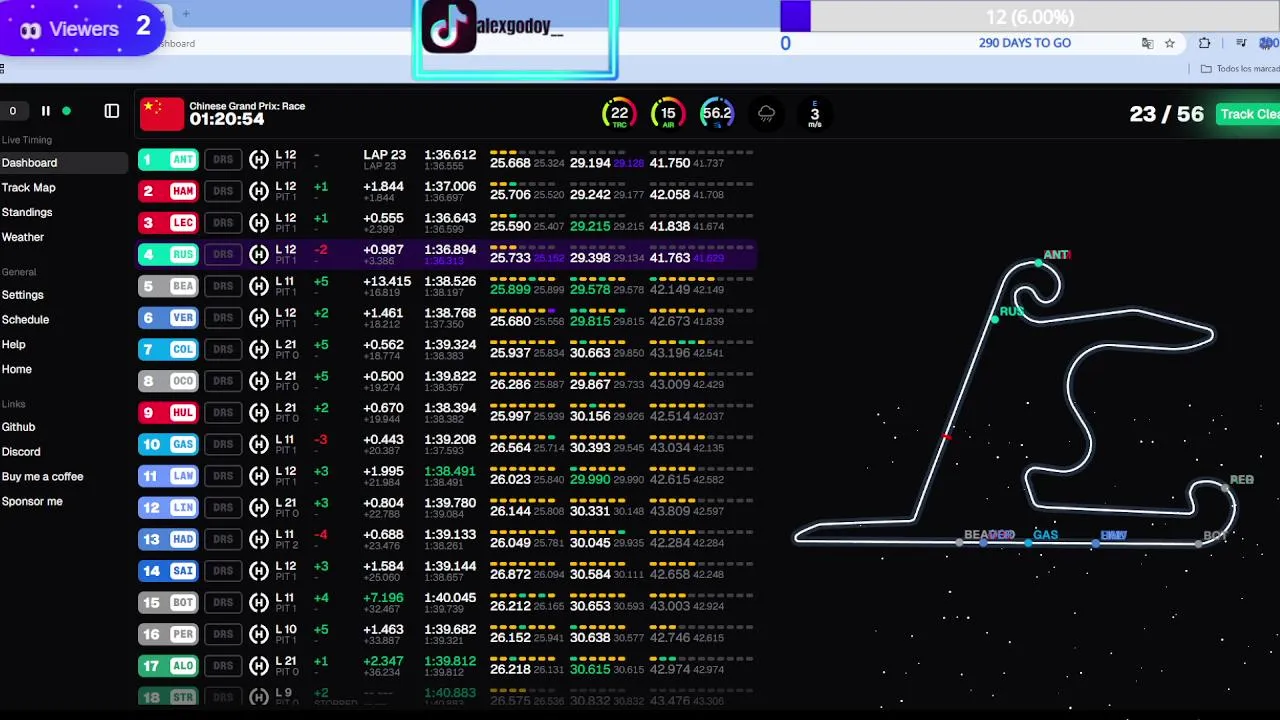Open the Github link
Viewport: 1280px width, 720px height.
19,427
